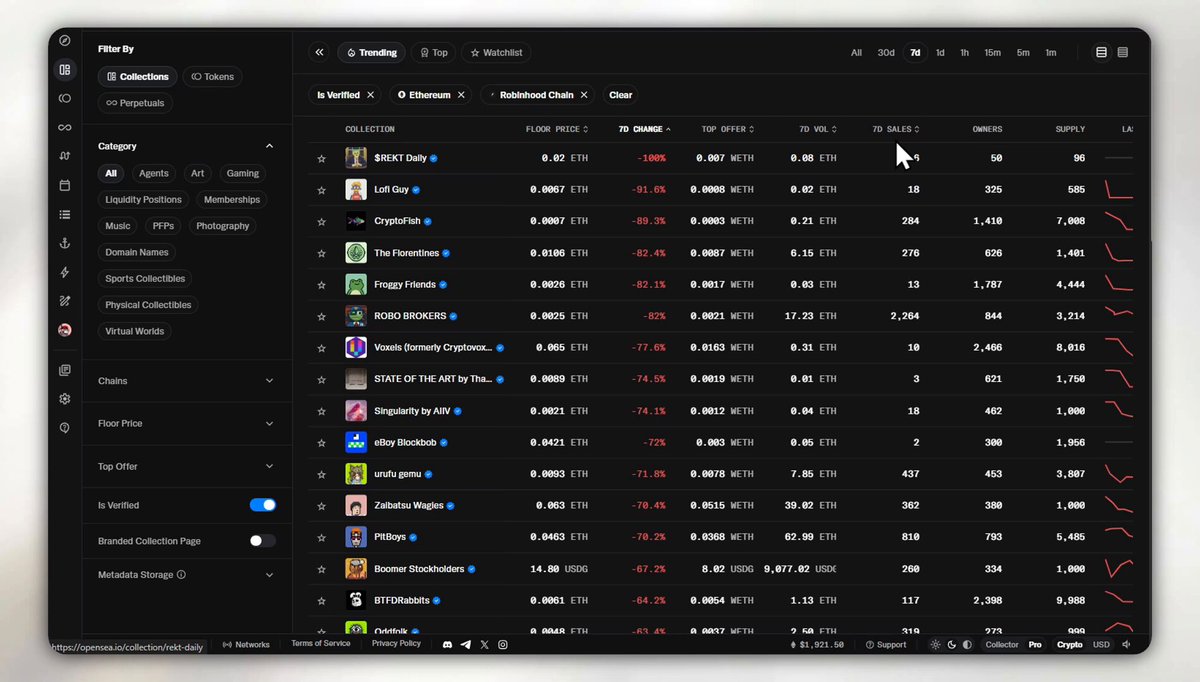Image resolution: width=1200 pixels, height=682 pixels.
Task: Open Discord icon in footer
Action: click(447, 645)
